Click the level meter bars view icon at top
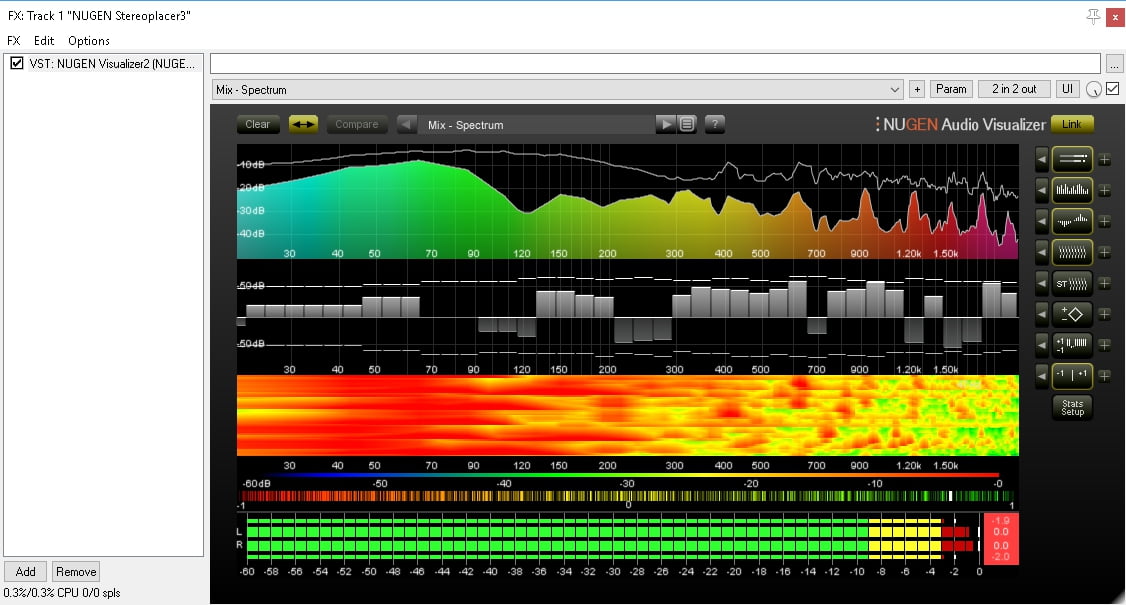 tap(1072, 159)
